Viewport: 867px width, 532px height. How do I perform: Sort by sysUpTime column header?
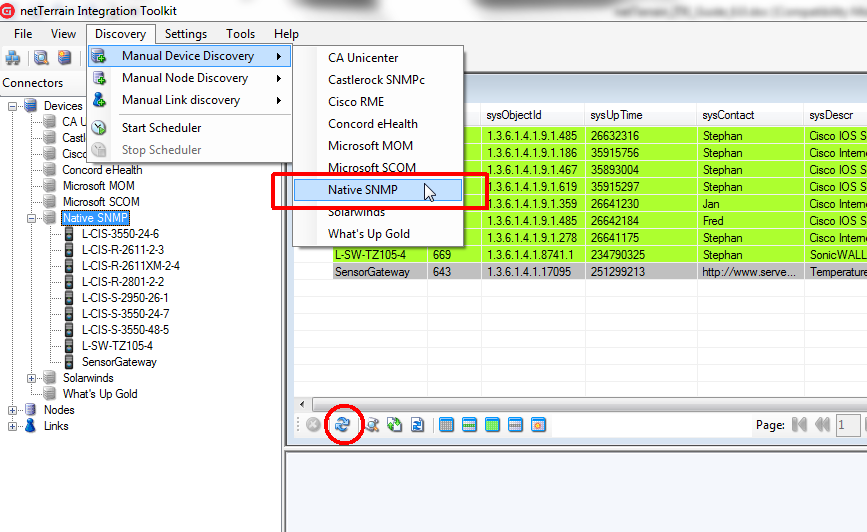click(x=616, y=115)
